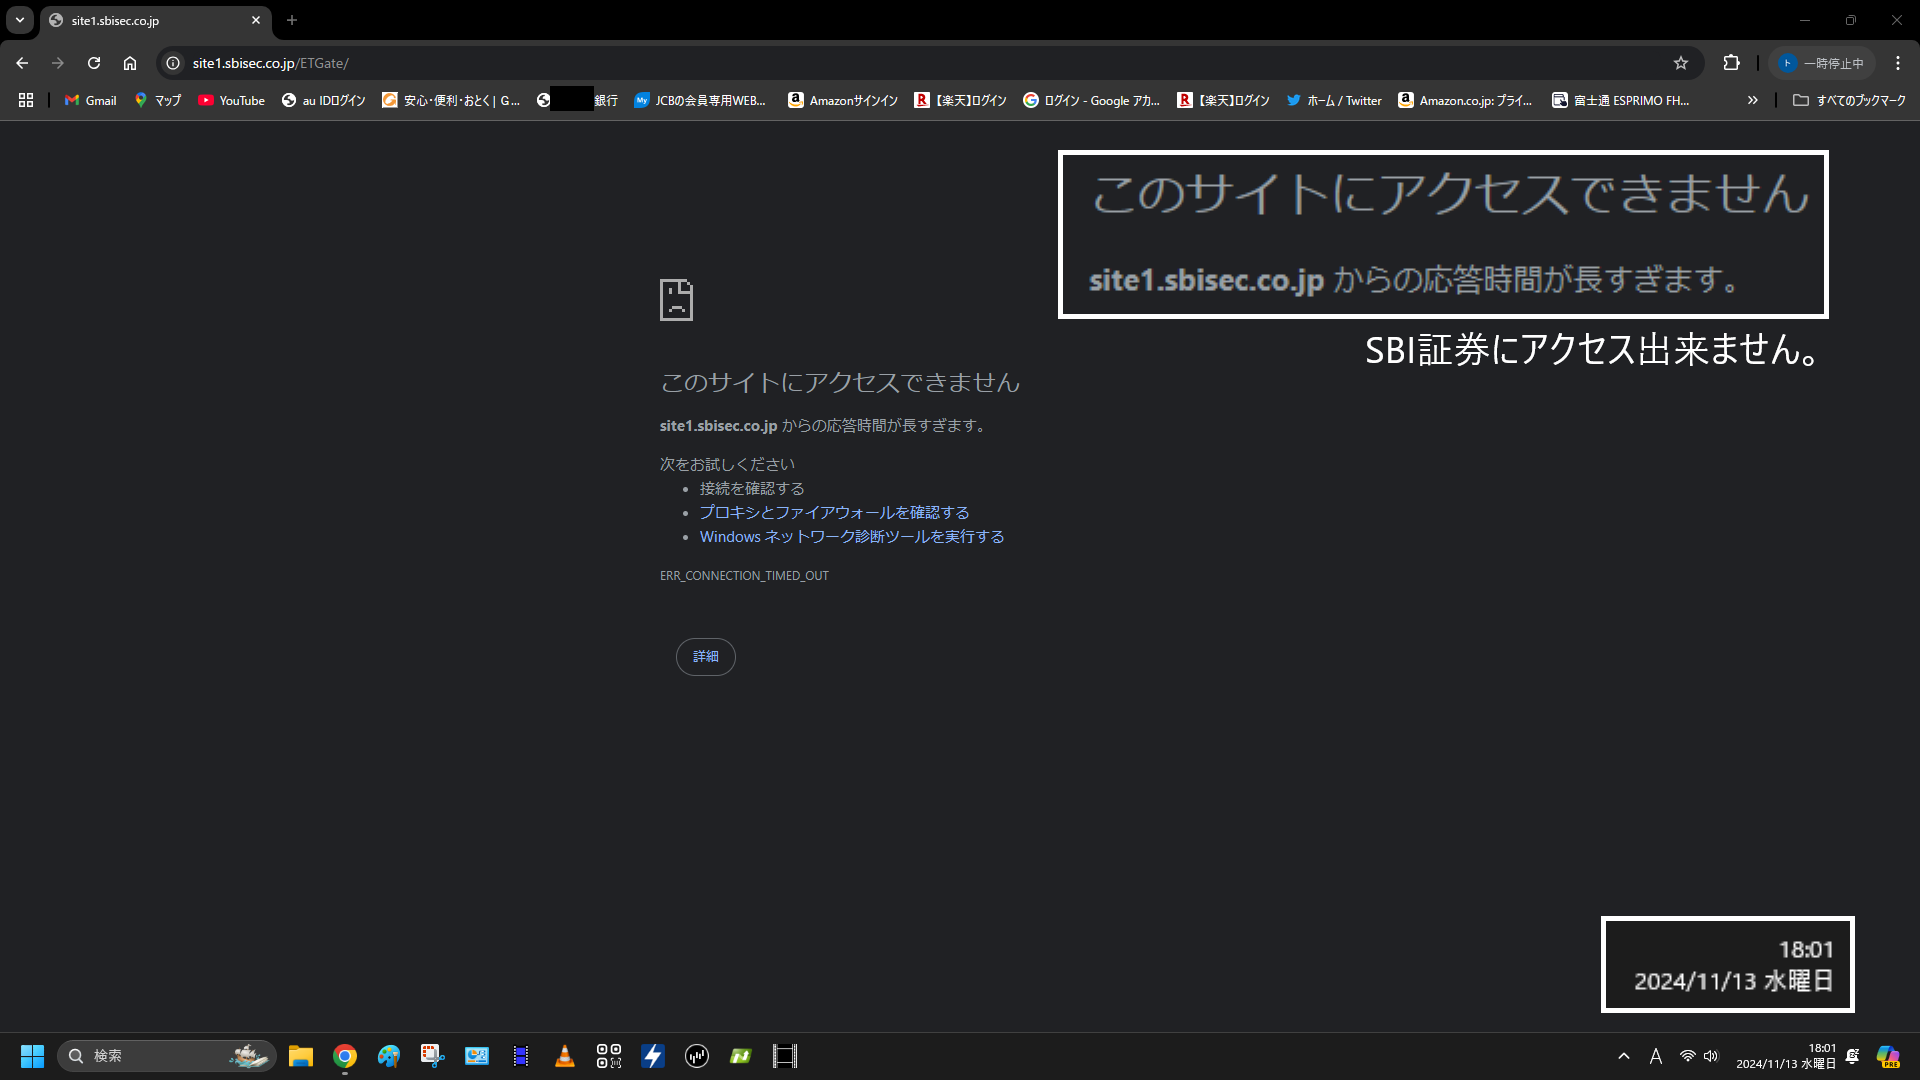The height and width of the screenshot is (1080, 1920).
Task: Open the Extensions puzzle icon
Action: click(x=1731, y=63)
